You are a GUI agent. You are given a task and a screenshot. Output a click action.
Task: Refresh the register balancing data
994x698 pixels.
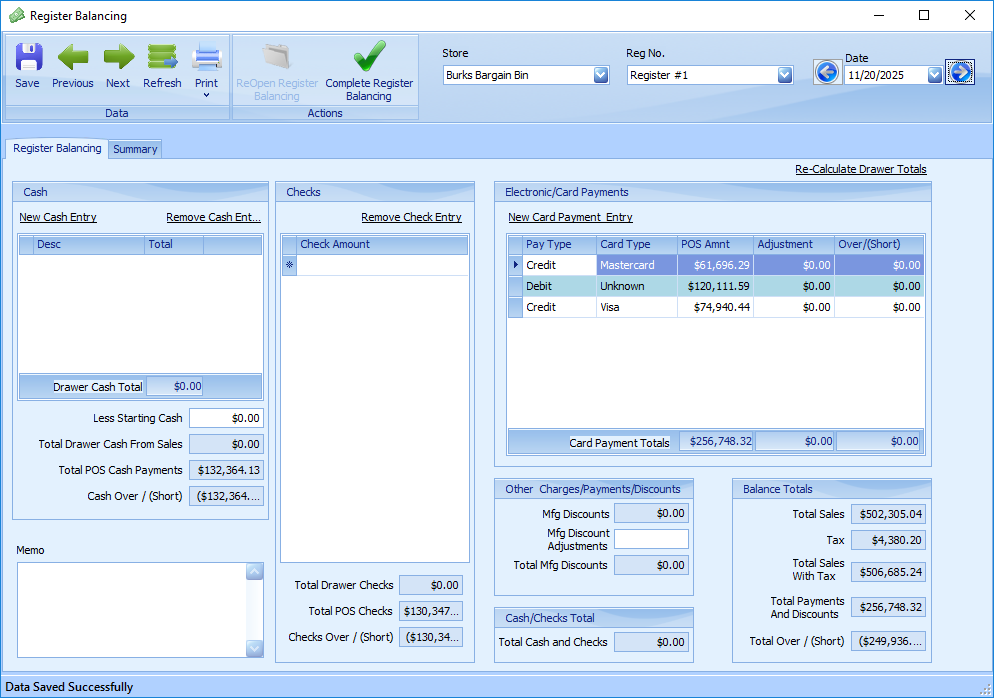click(x=162, y=58)
